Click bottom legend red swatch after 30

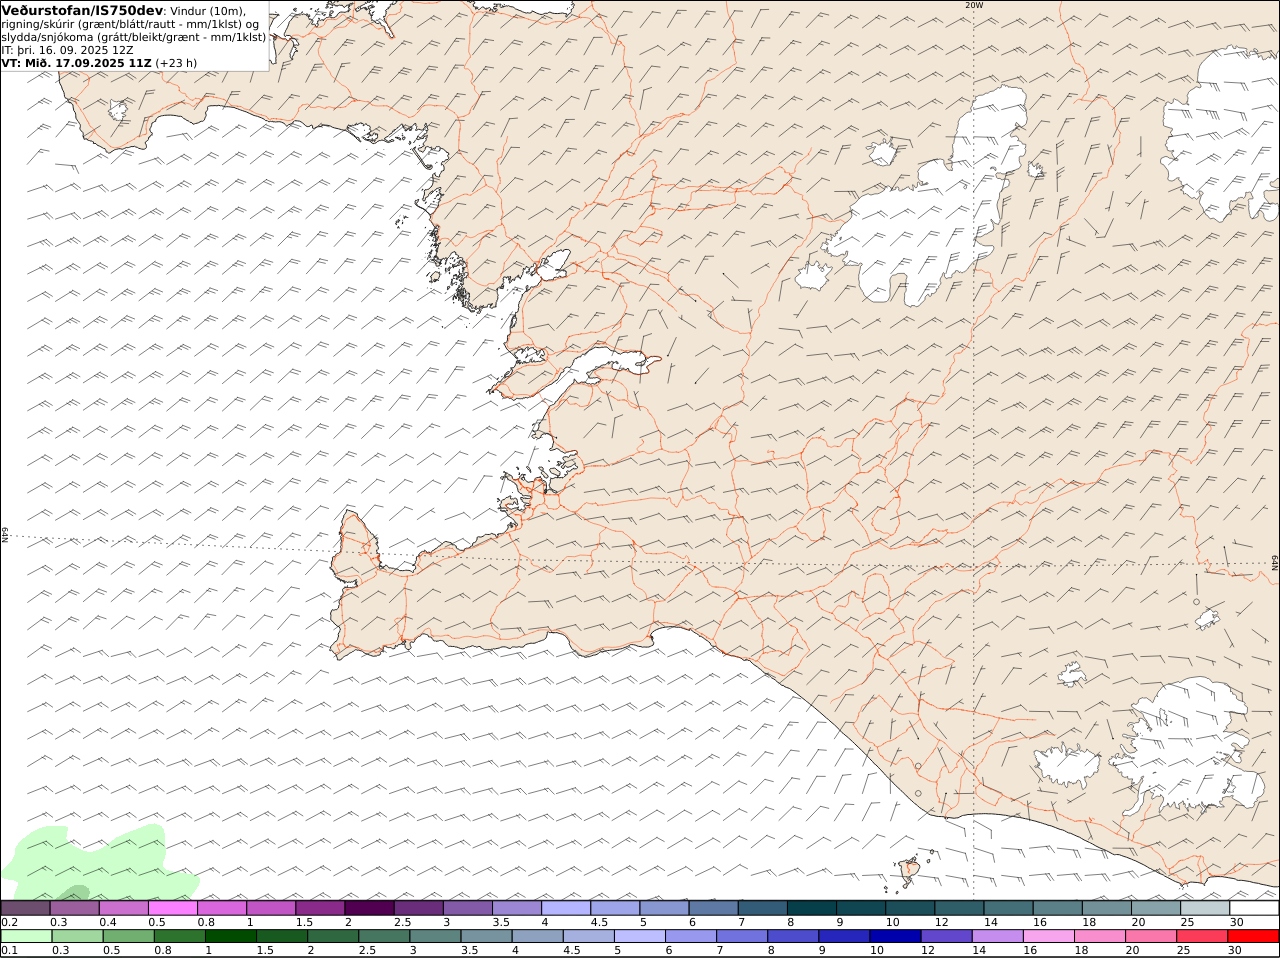click(1253, 936)
